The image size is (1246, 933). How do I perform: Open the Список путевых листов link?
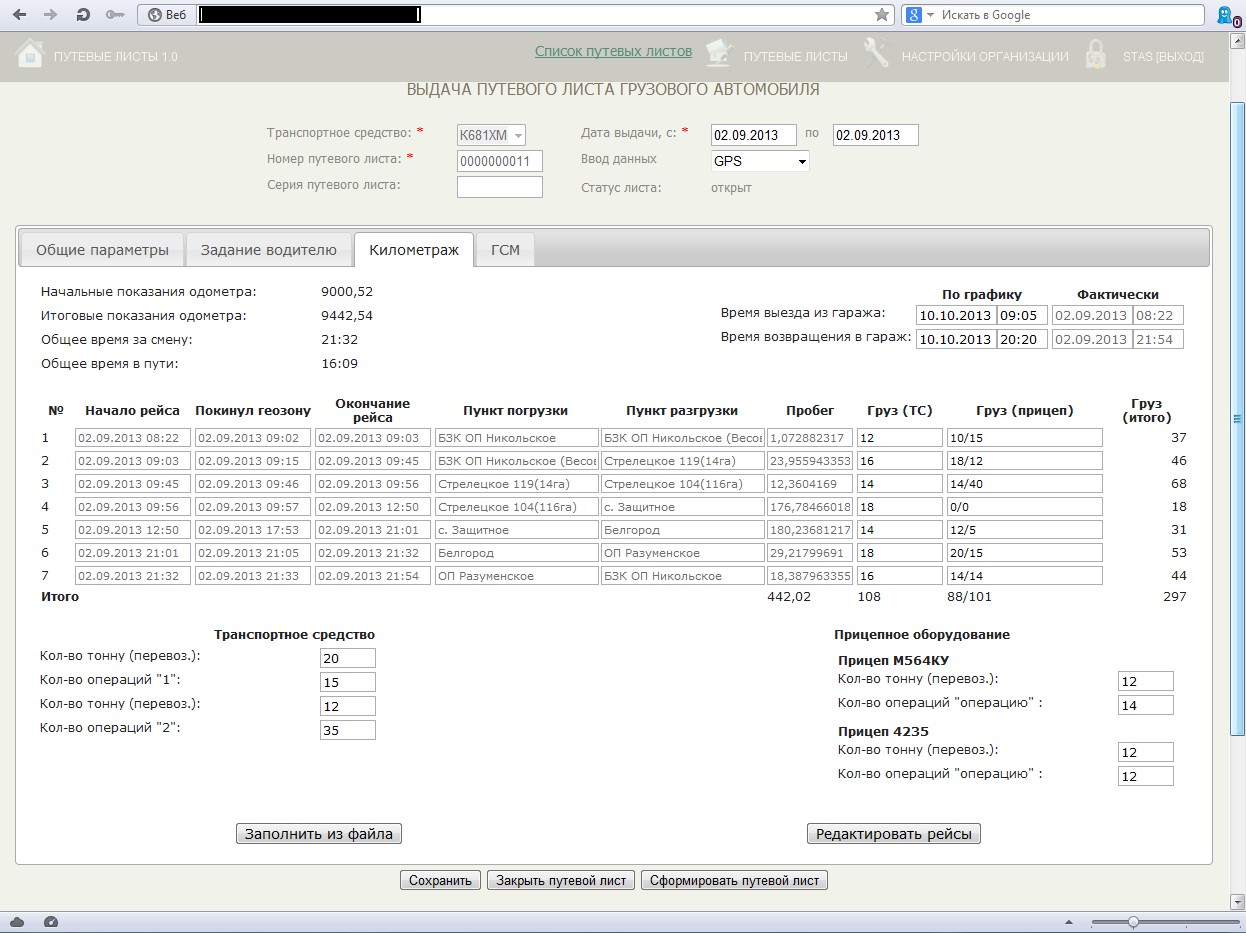click(x=613, y=51)
